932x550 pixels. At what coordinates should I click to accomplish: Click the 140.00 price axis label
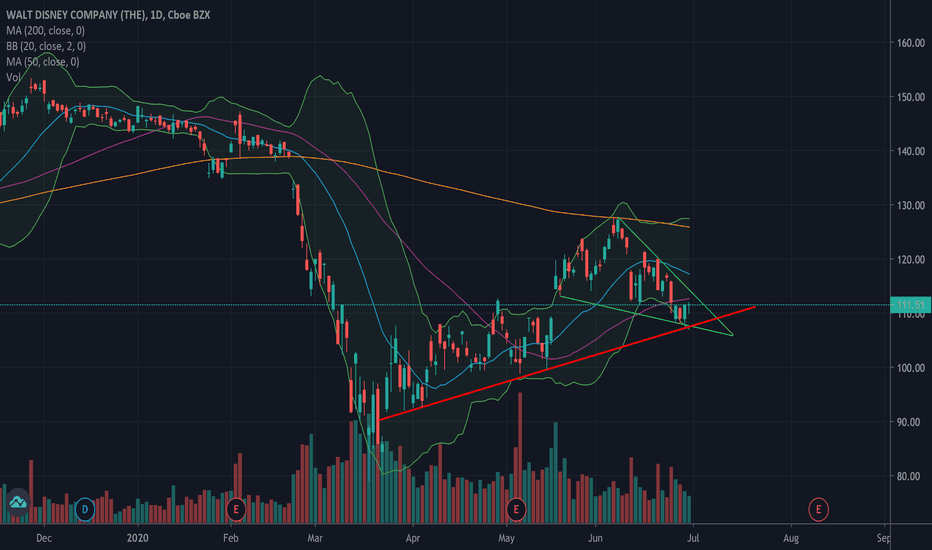click(911, 151)
